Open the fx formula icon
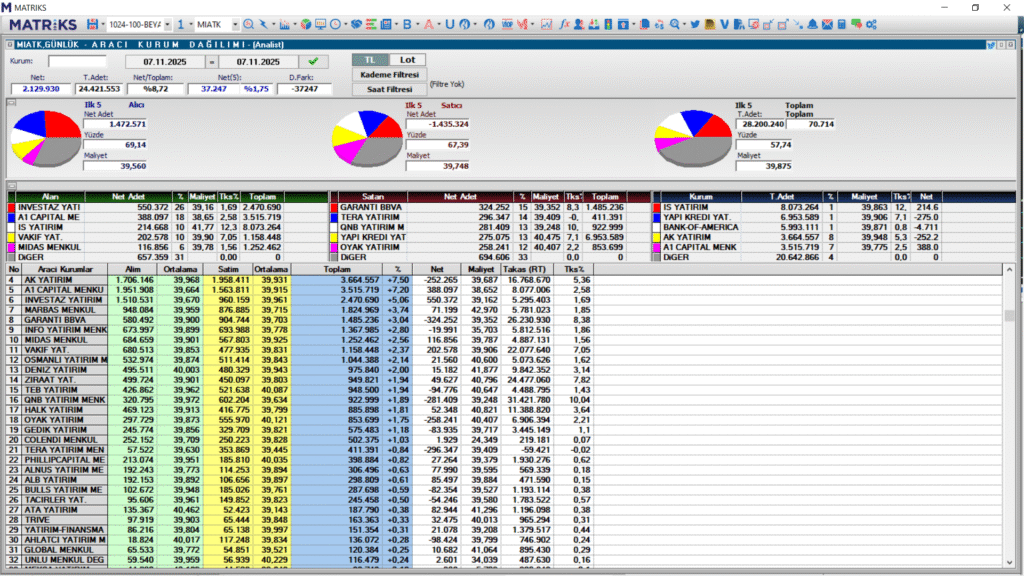 [564, 23]
